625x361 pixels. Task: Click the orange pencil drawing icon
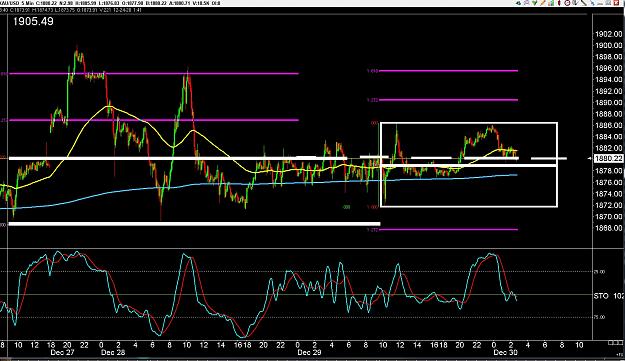click(543, 3)
